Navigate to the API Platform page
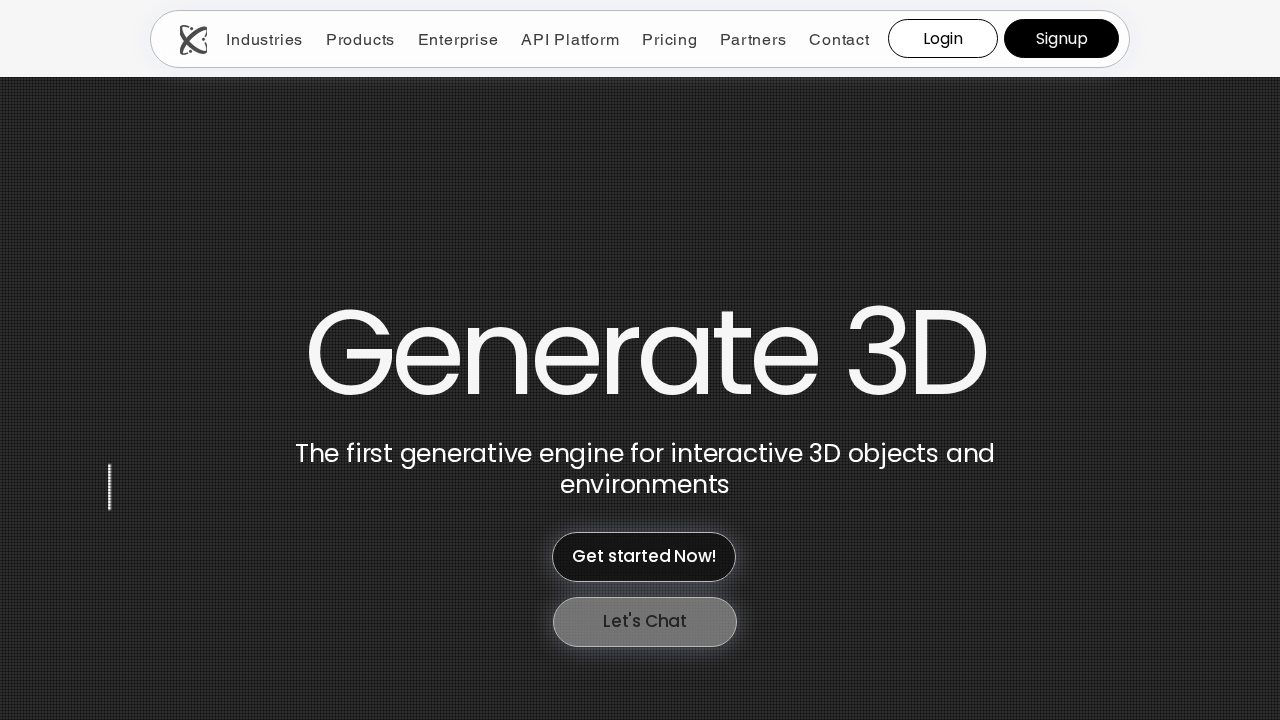 pos(570,39)
